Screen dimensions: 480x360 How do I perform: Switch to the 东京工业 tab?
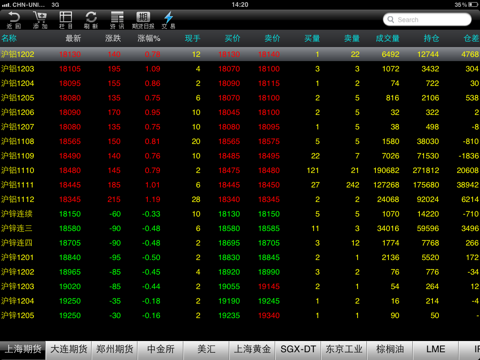(344, 350)
